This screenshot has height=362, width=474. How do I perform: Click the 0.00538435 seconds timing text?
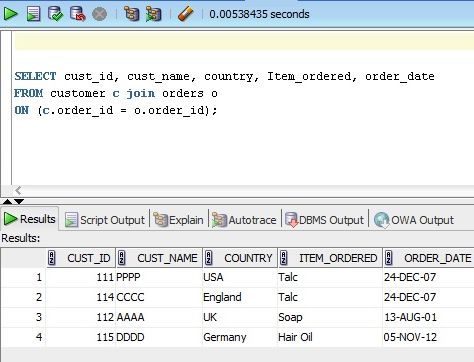(x=259, y=14)
